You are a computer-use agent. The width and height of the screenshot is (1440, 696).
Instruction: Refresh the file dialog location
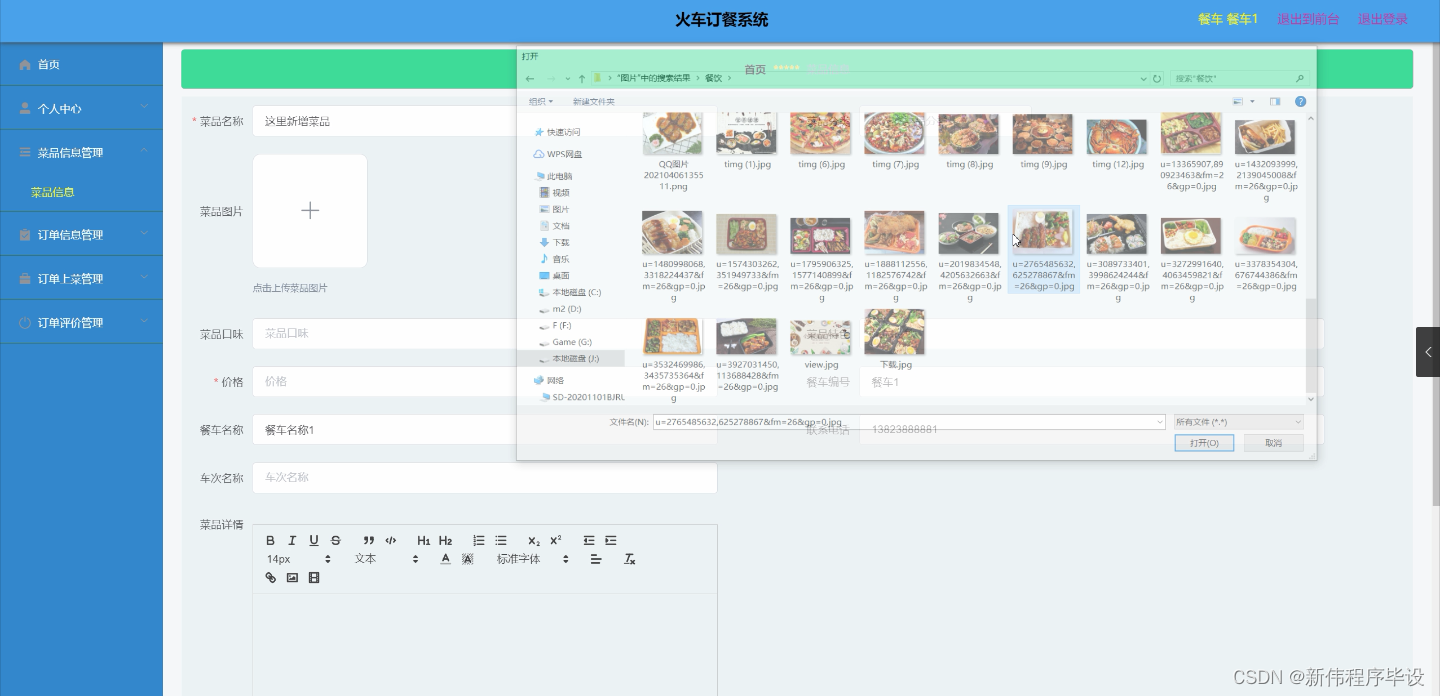(x=1158, y=78)
